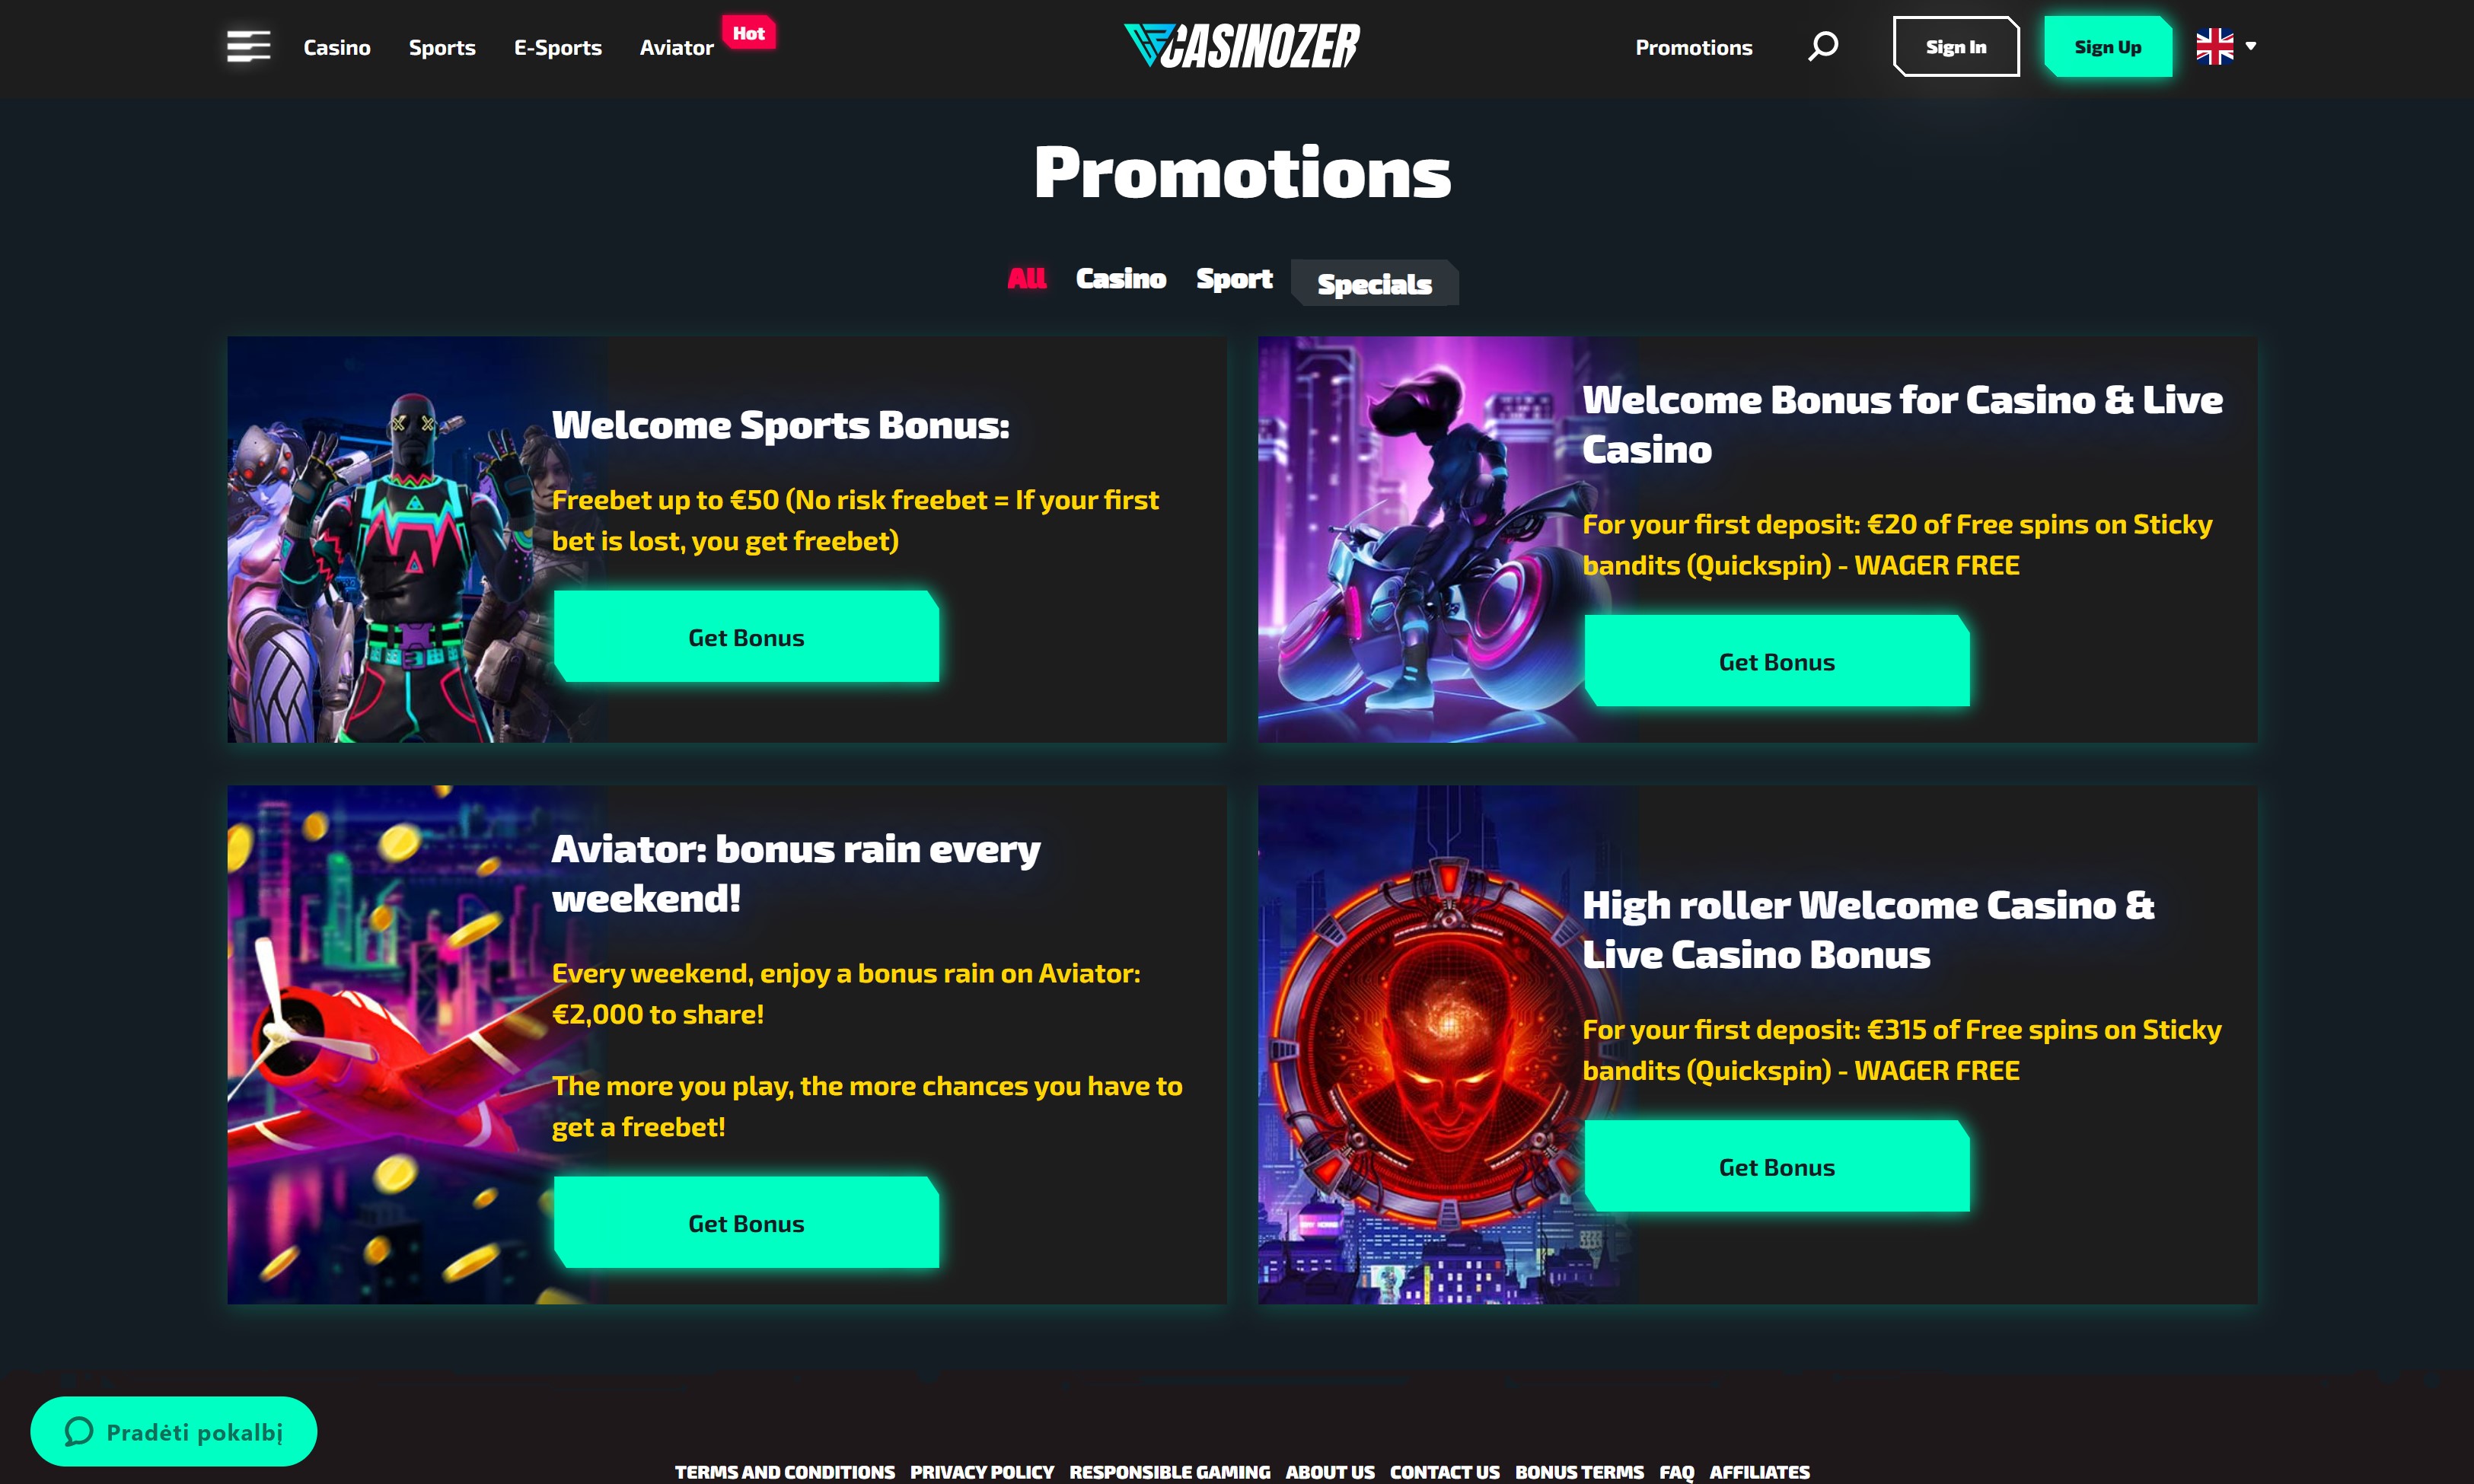2474x1484 pixels.
Task: Click Sign In button
Action: [1956, 46]
